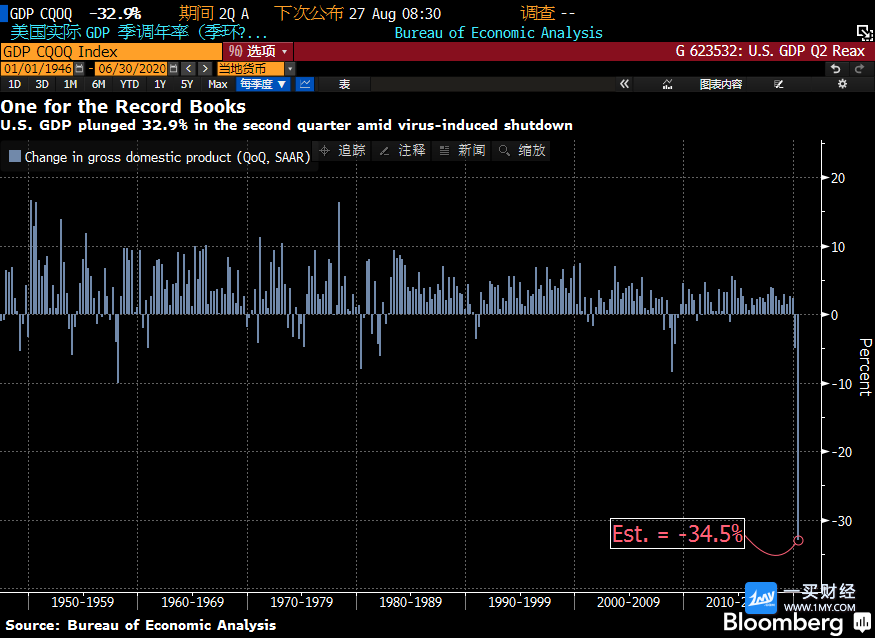Click the 1980-1989 axis label
875x638 pixels.
(411, 602)
